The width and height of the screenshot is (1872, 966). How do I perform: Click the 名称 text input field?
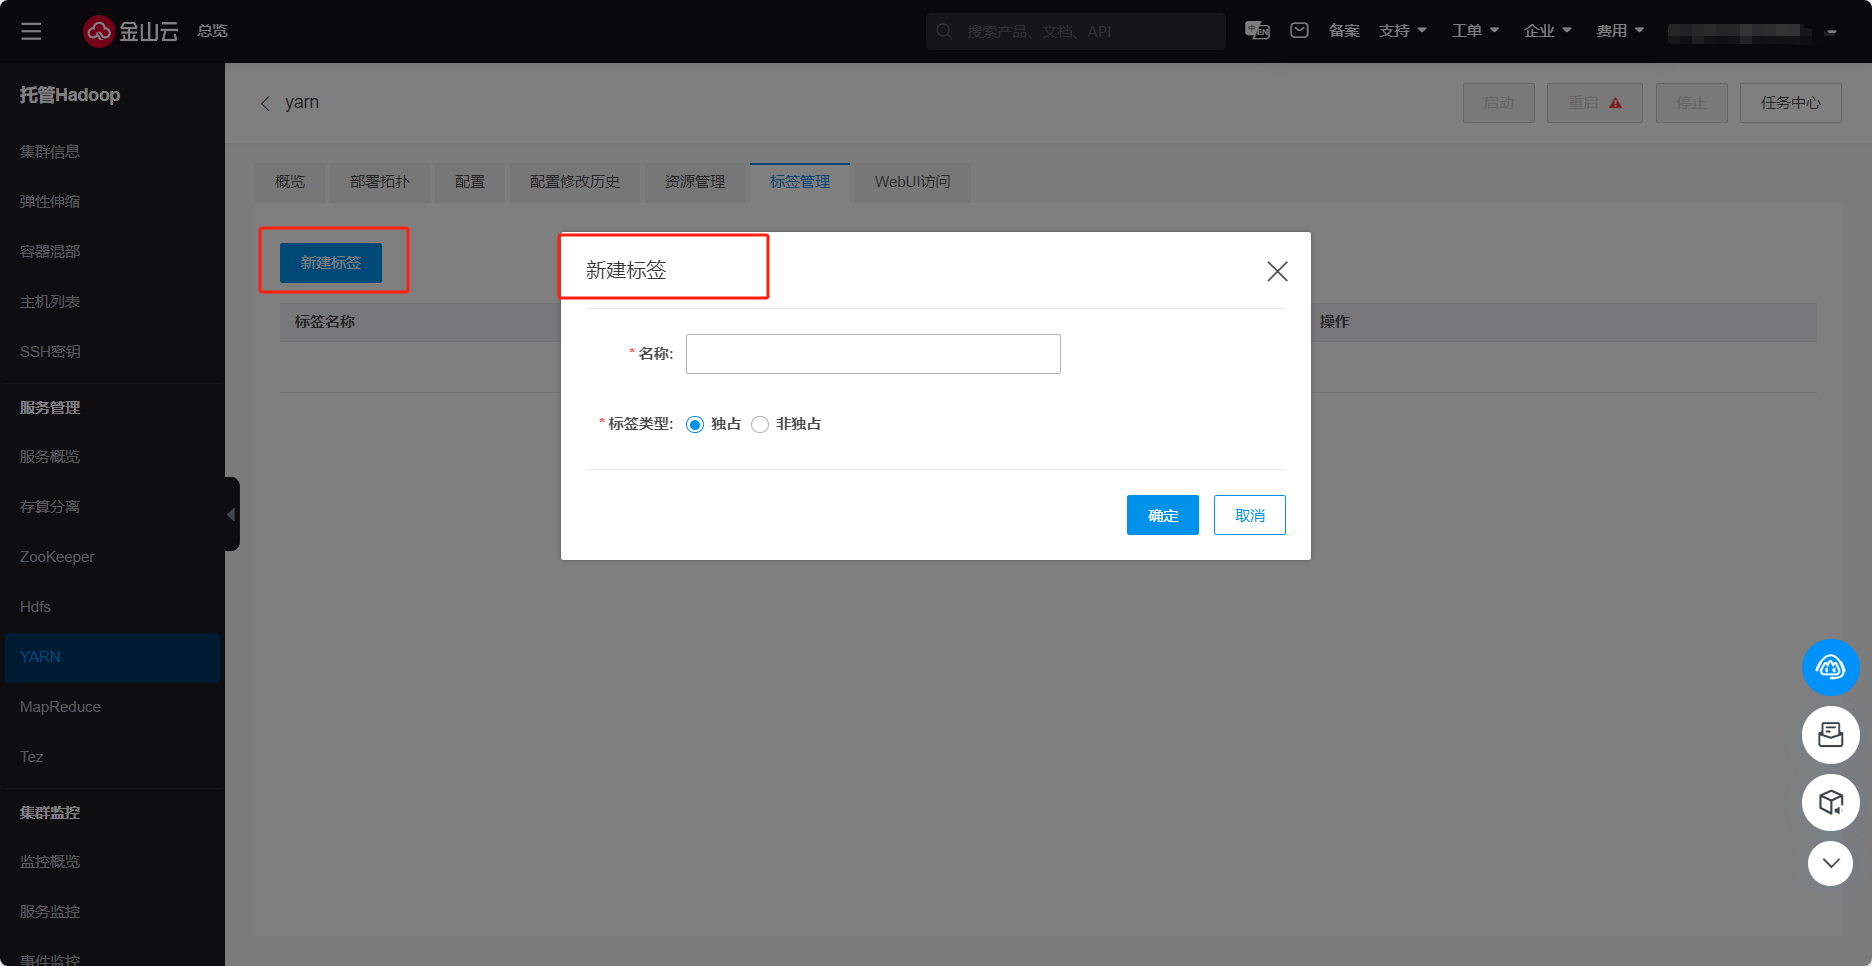coord(873,354)
